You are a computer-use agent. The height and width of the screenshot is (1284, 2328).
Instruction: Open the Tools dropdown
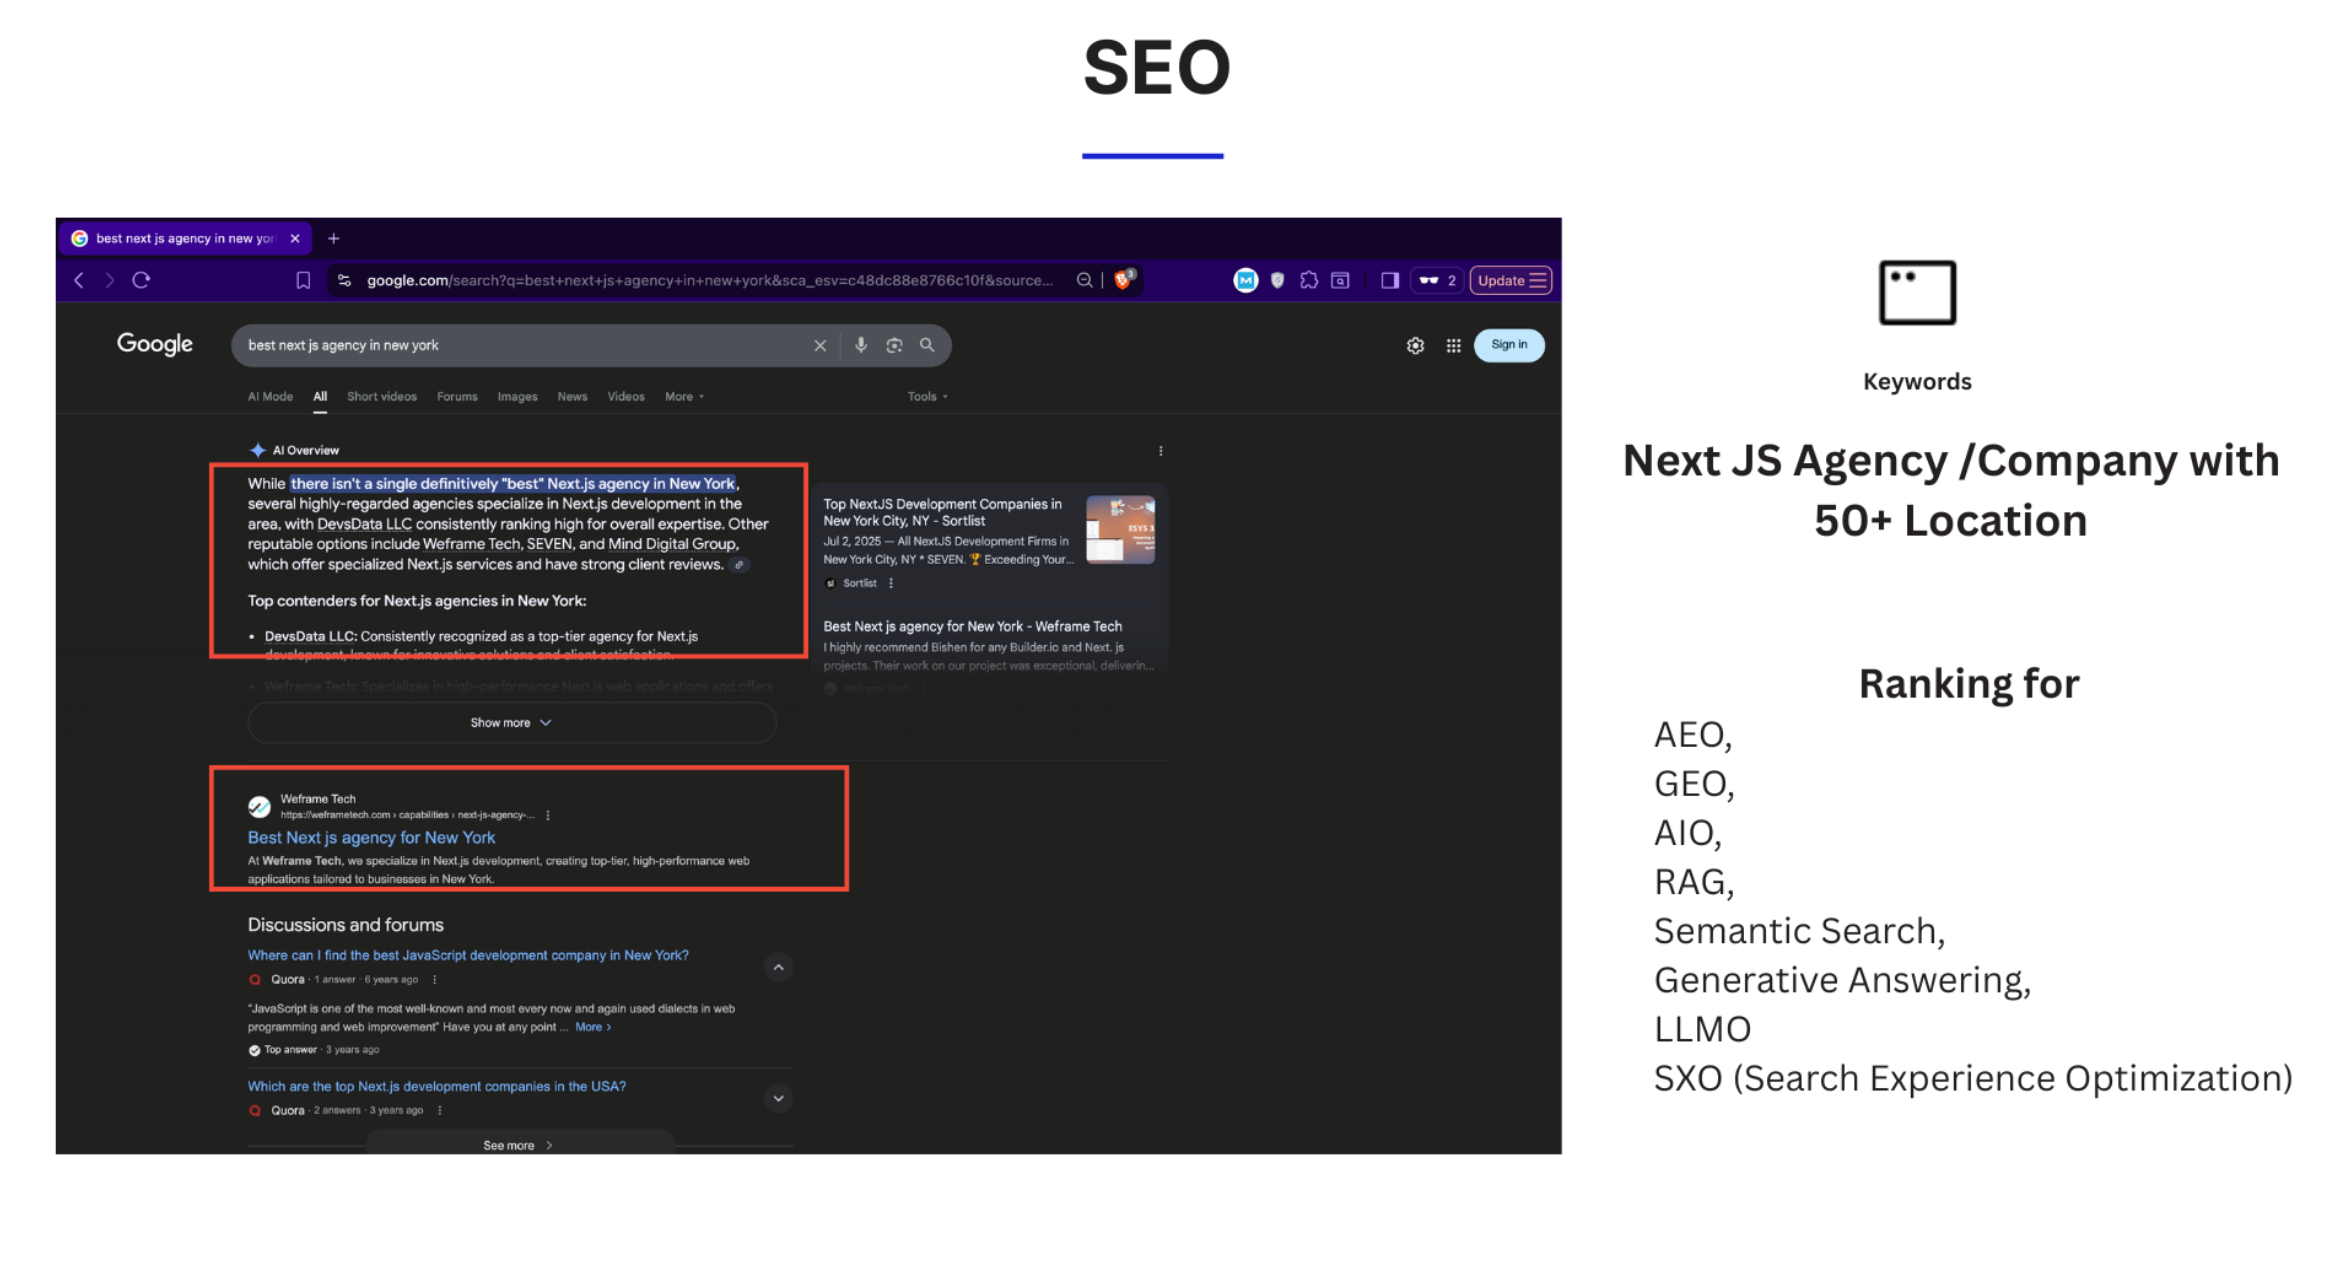pyautogui.click(x=927, y=397)
